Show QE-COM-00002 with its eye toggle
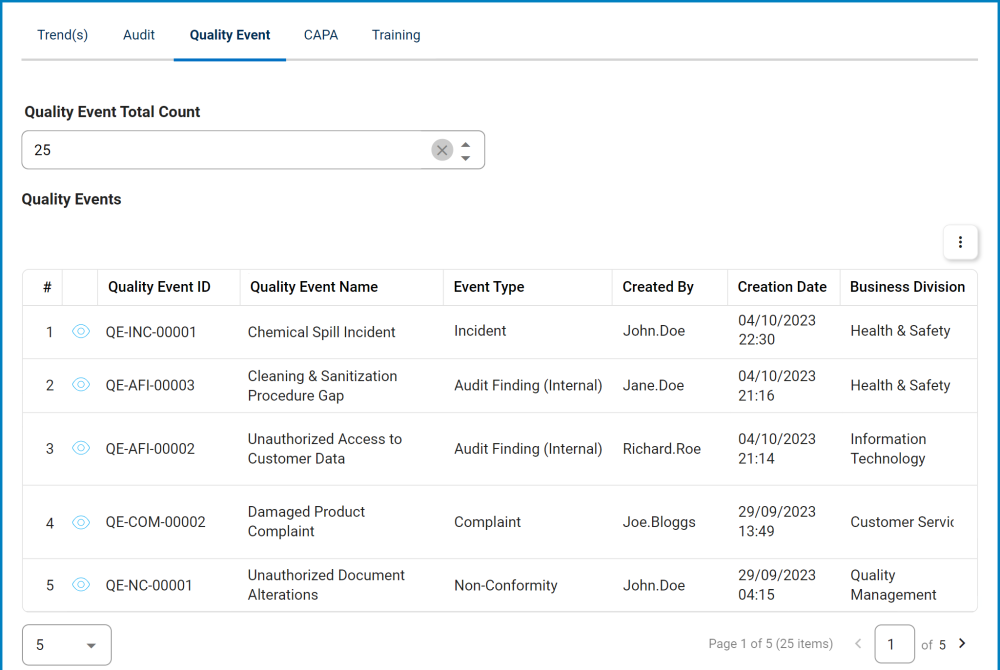1000x670 pixels. (x=80, y=522)
